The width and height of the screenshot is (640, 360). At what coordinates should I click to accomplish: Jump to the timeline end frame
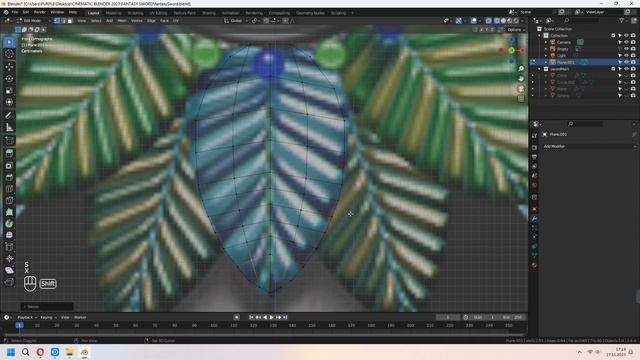click(285, 317)
